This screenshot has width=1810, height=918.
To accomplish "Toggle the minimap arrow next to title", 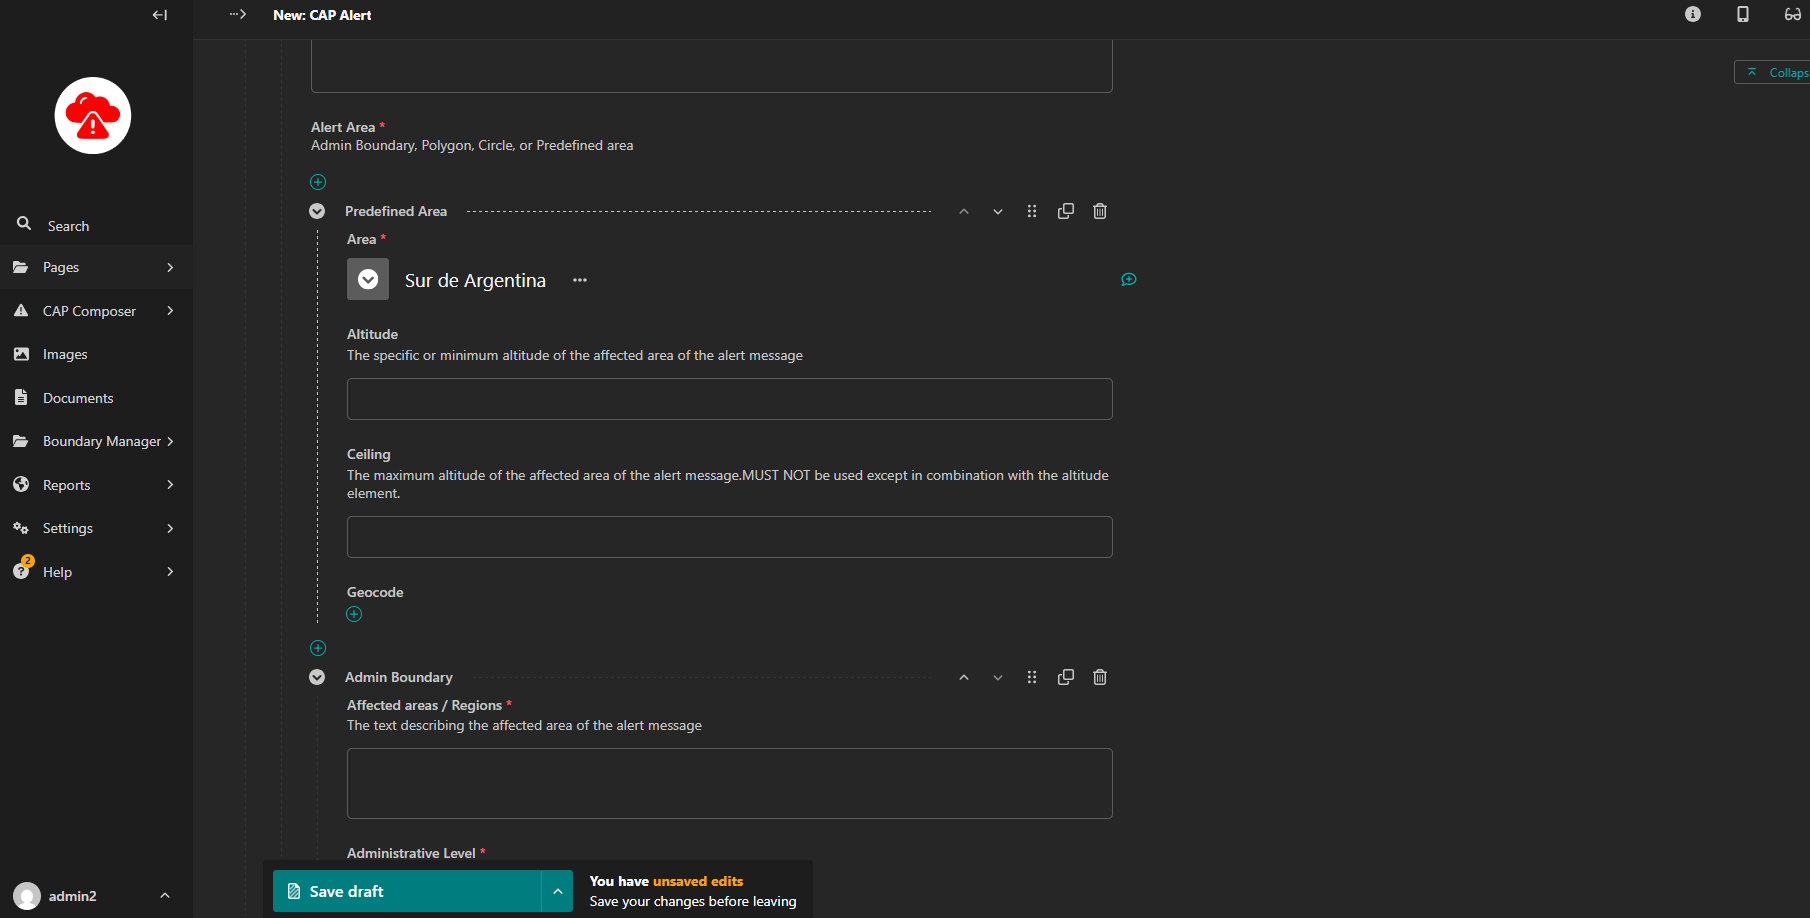I will [x=237, y=14].
